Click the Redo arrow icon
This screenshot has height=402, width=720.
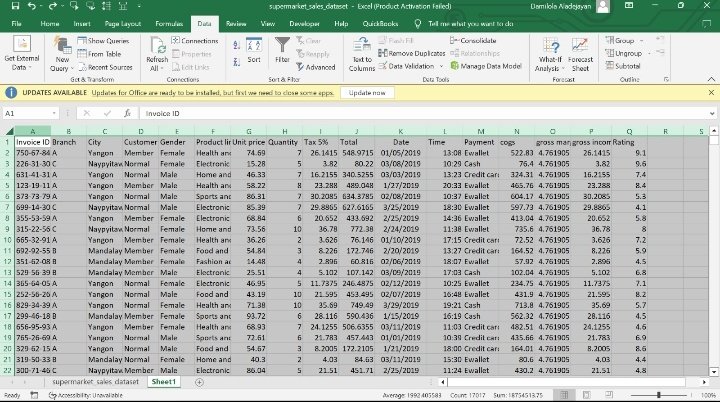click(52, 6)
